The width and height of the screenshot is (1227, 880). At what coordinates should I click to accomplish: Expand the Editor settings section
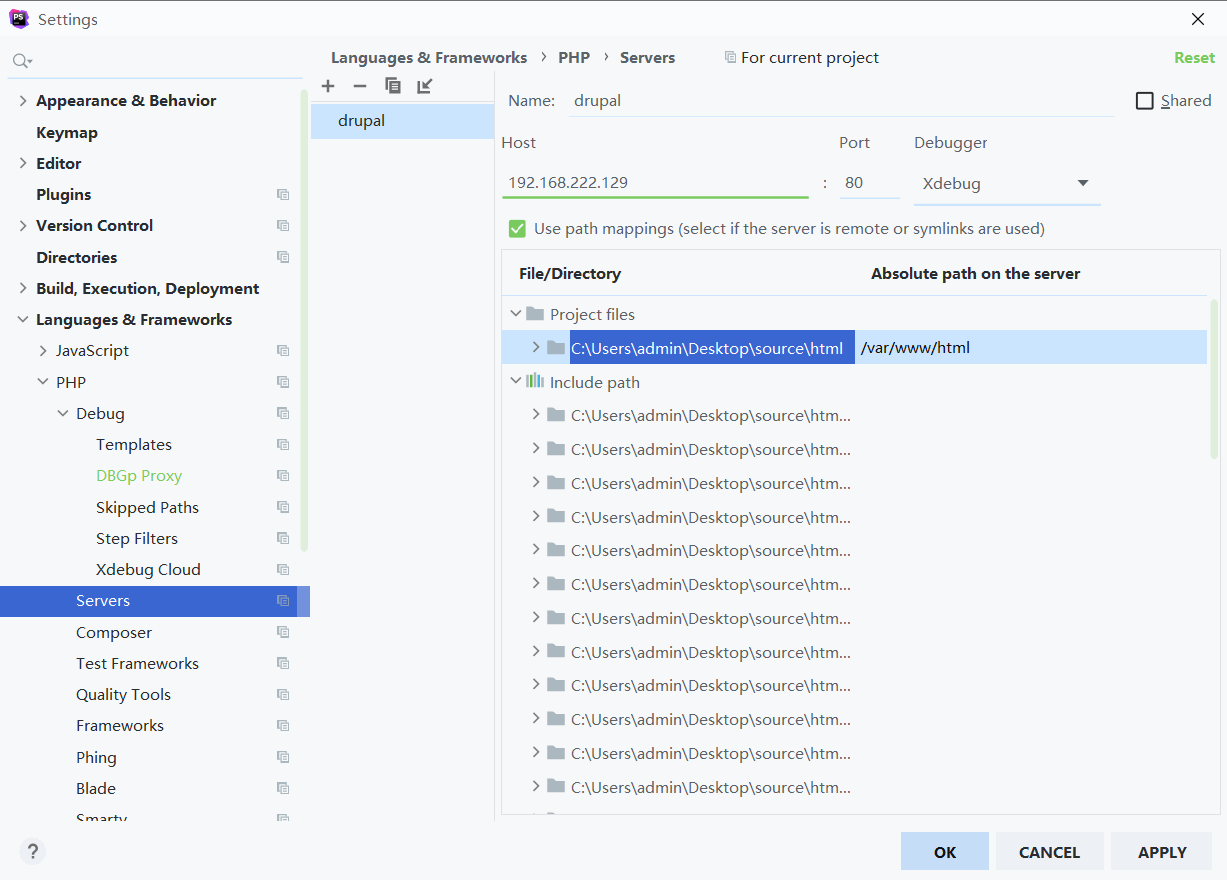pyautogui.click(x=23, y=163)
